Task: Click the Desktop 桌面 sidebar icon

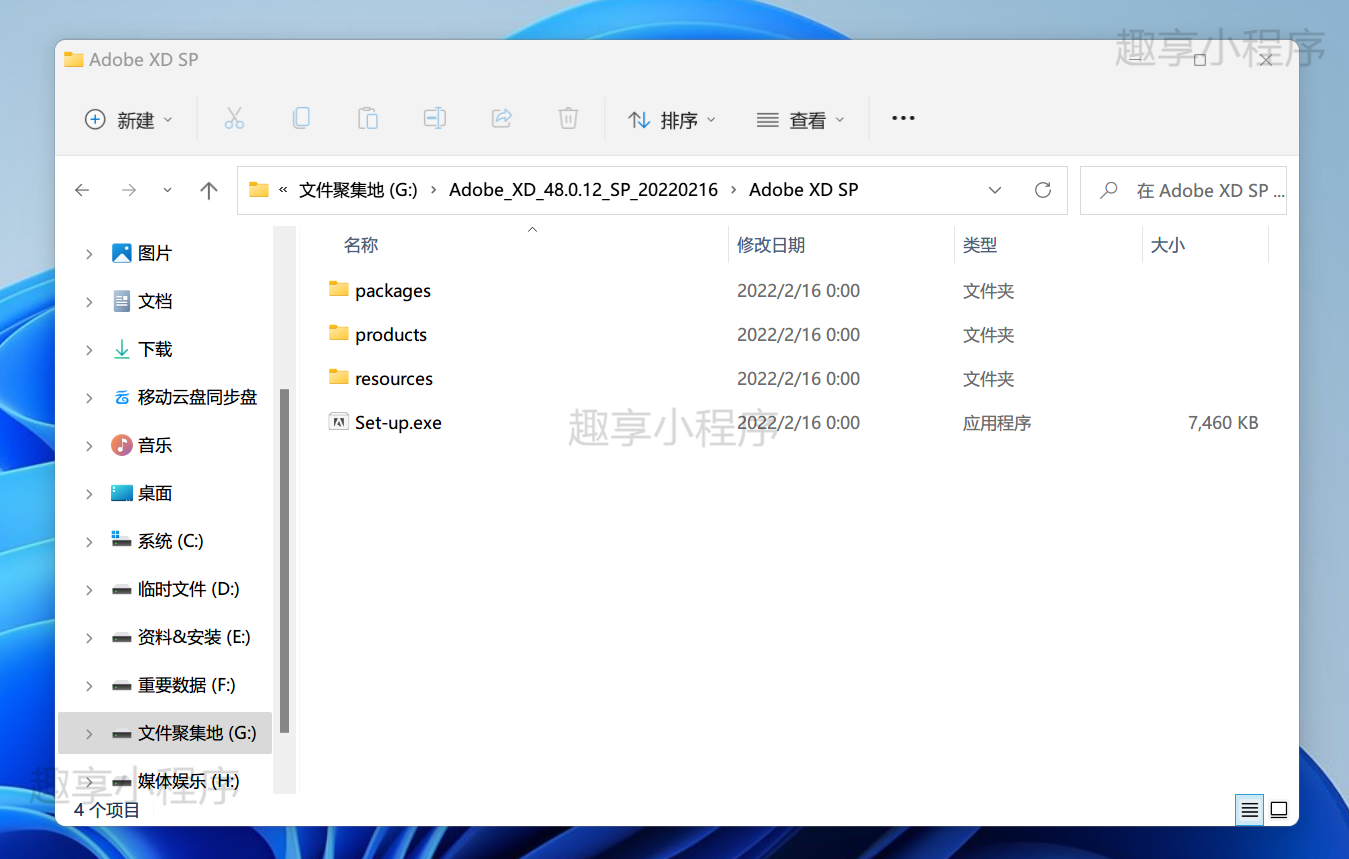Action: coord(122,493)
